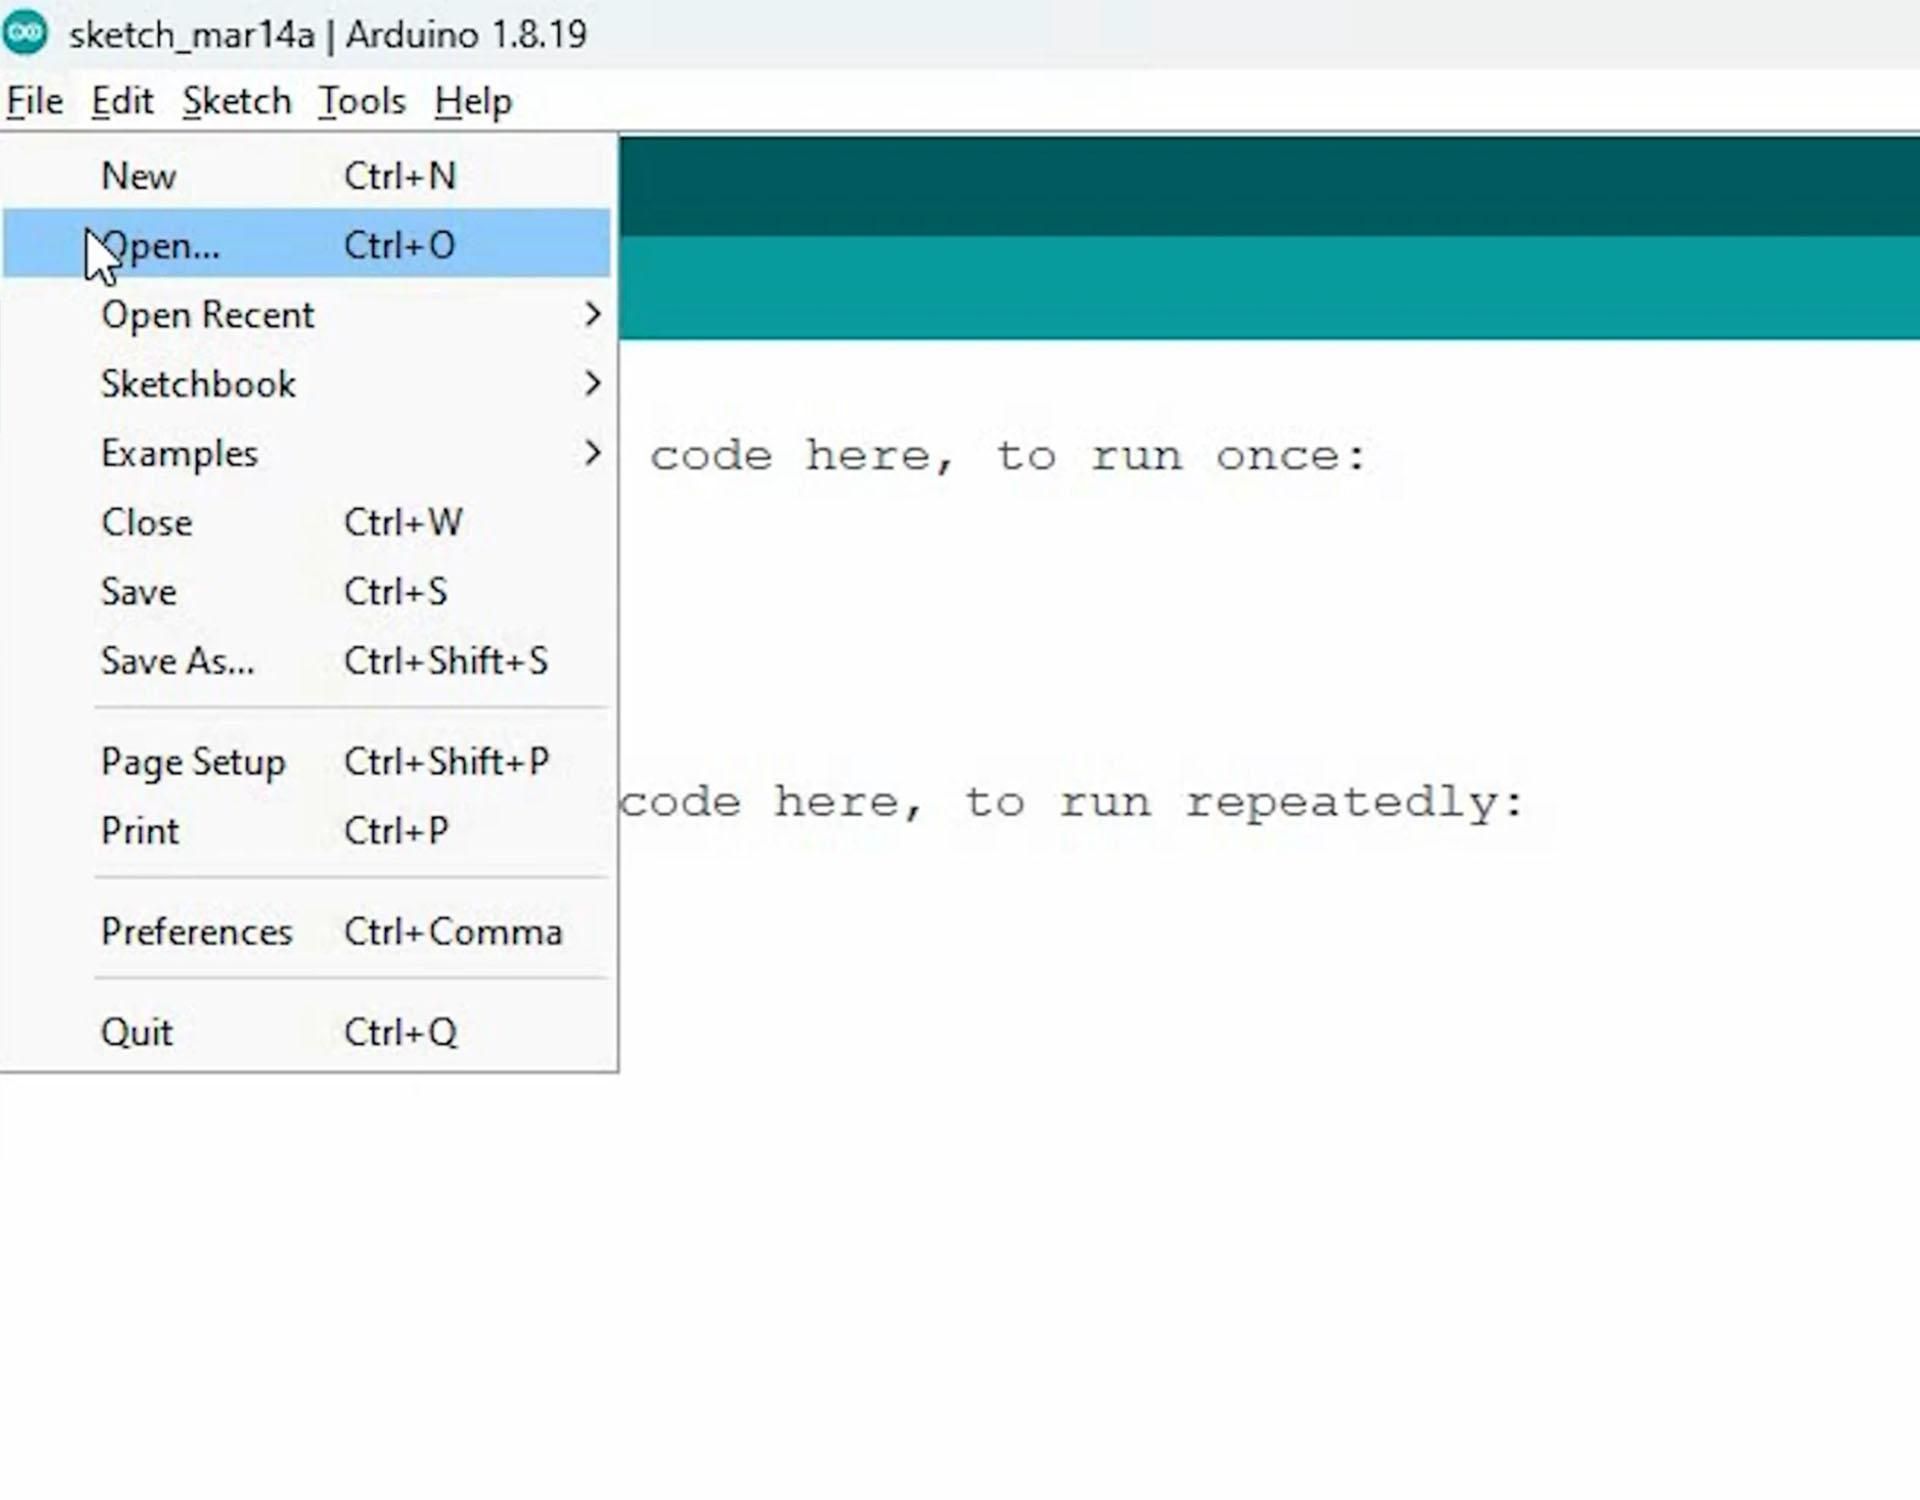Click the 'to run once:' comment line

[1008, 457]
